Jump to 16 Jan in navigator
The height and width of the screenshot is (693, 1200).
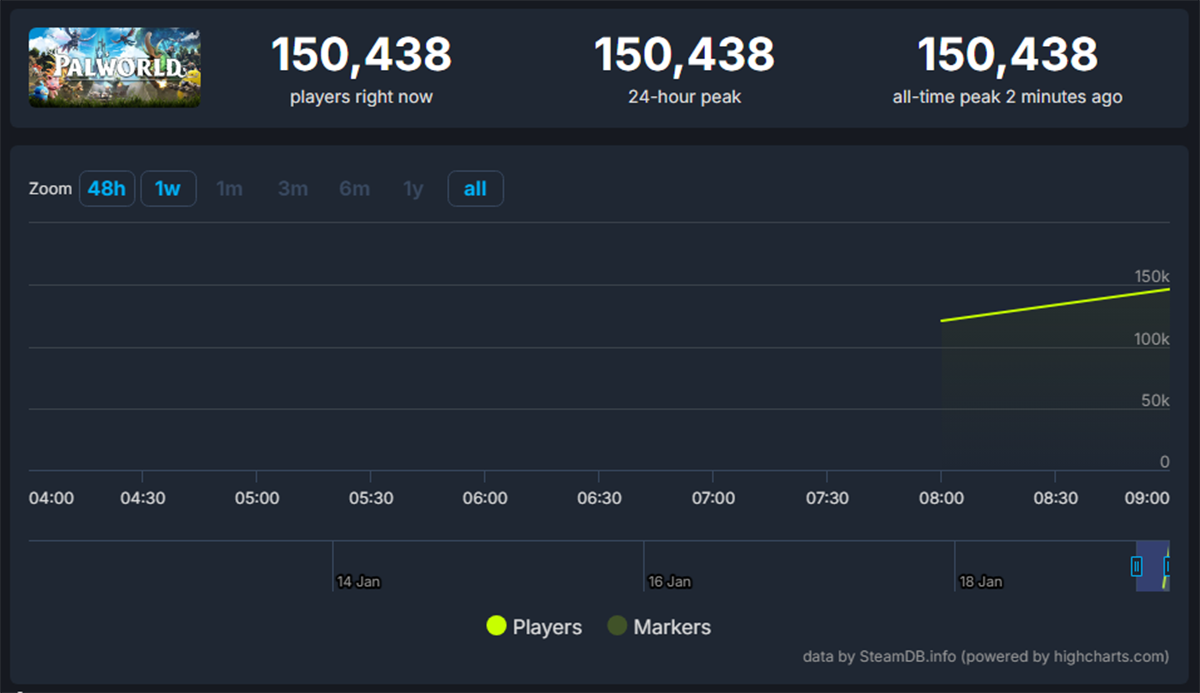[x=669, y=581]
